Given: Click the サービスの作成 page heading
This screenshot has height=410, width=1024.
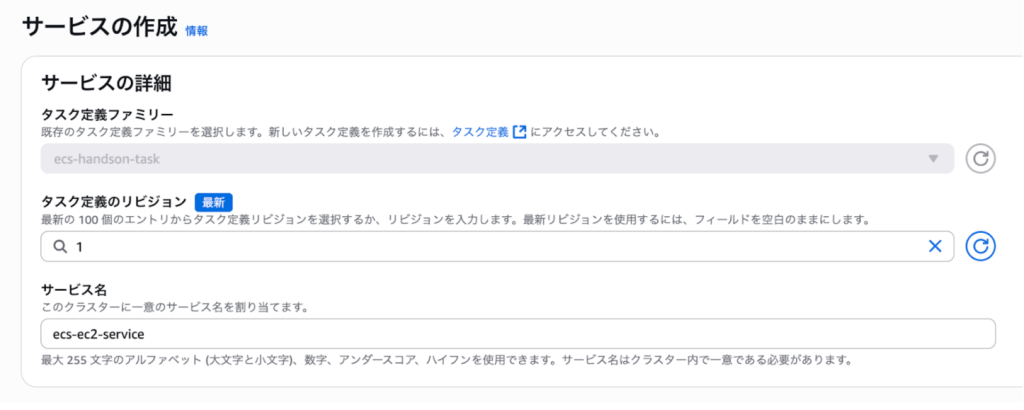Looking at the screenshot, I should [x=99, y=27].
